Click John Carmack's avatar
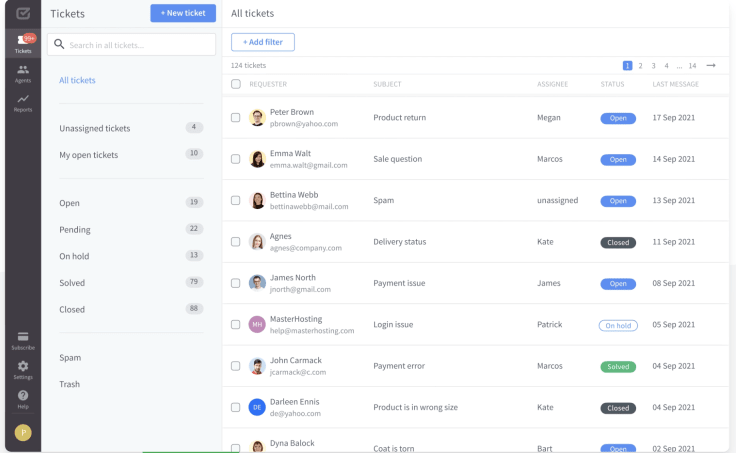Viewport: 736px width, 453px height. point(257,366)
